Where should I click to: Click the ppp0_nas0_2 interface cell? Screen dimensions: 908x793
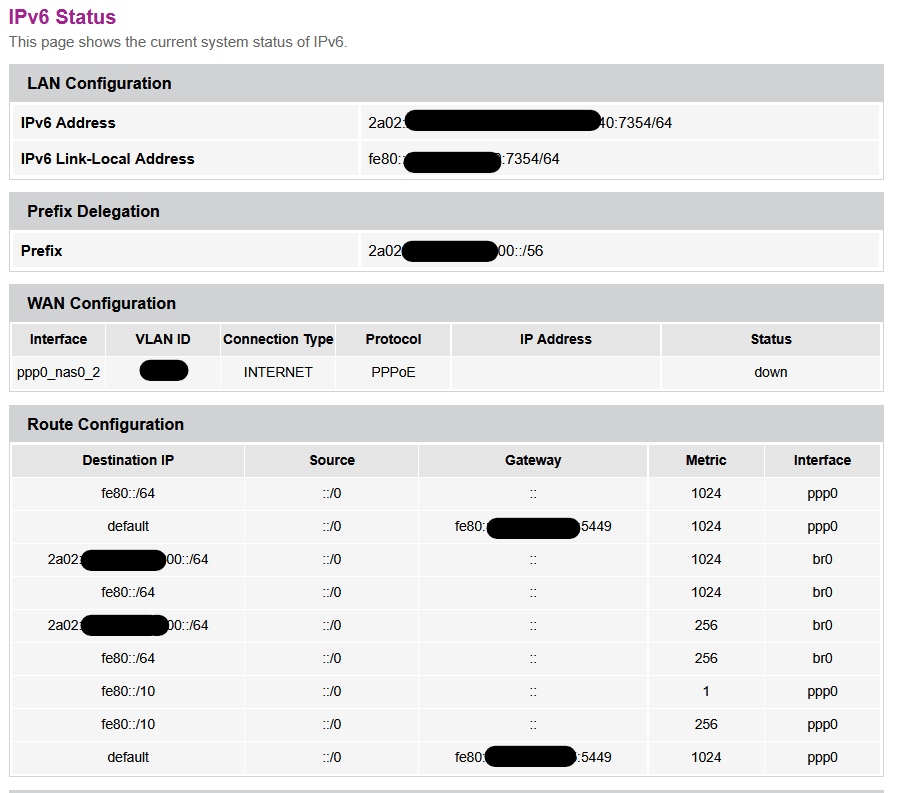coord(58,372)
